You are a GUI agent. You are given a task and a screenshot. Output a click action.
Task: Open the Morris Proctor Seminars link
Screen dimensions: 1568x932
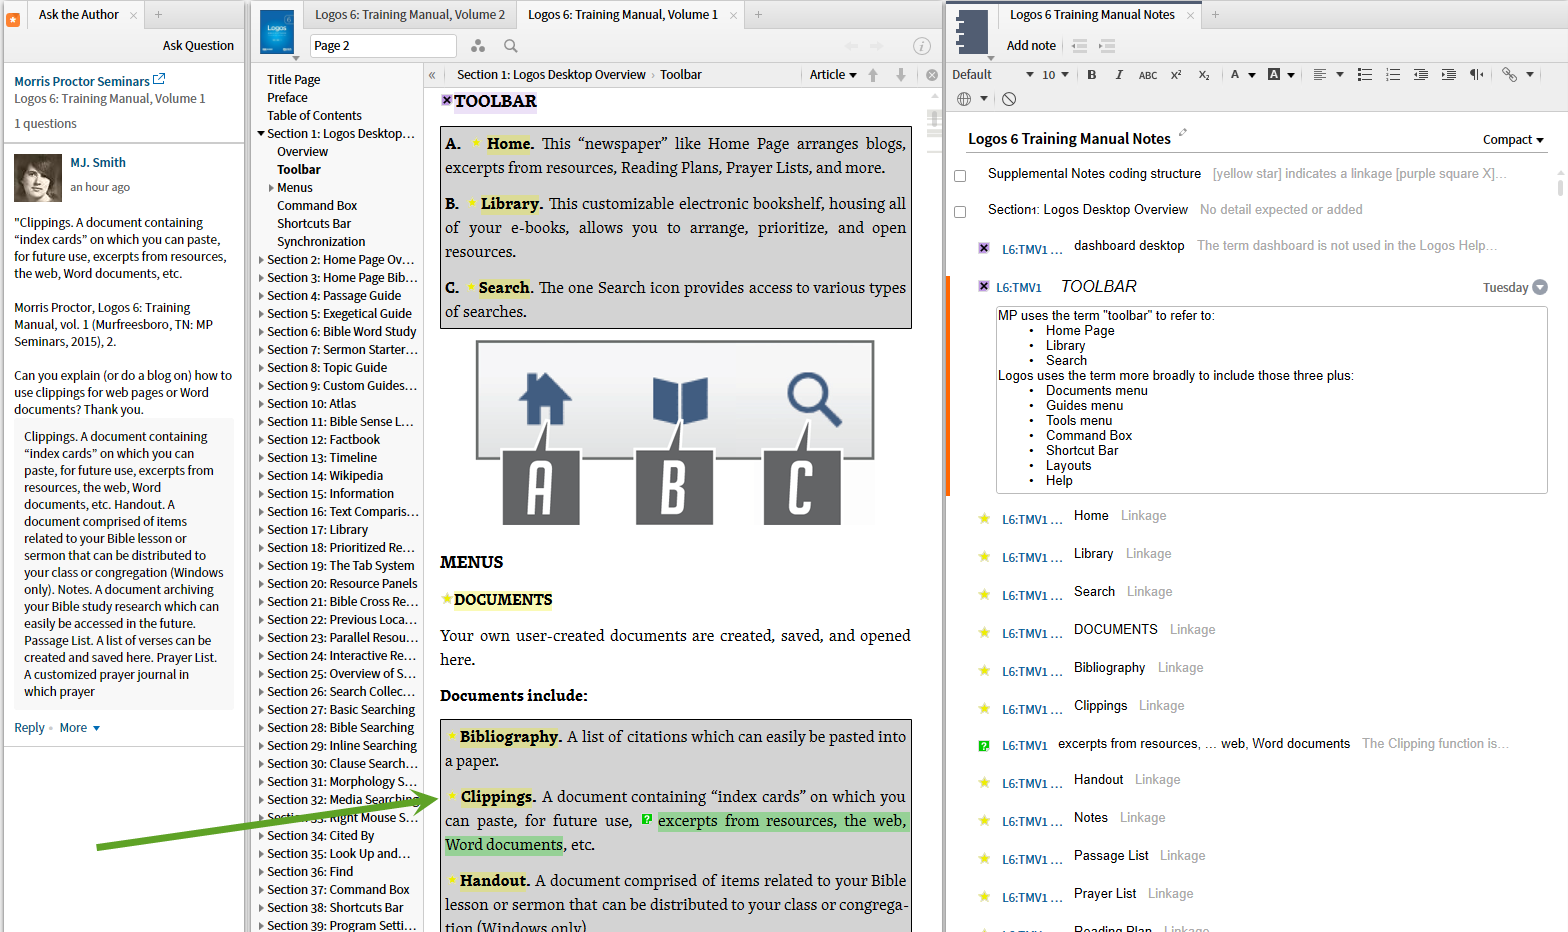[90, 81]
